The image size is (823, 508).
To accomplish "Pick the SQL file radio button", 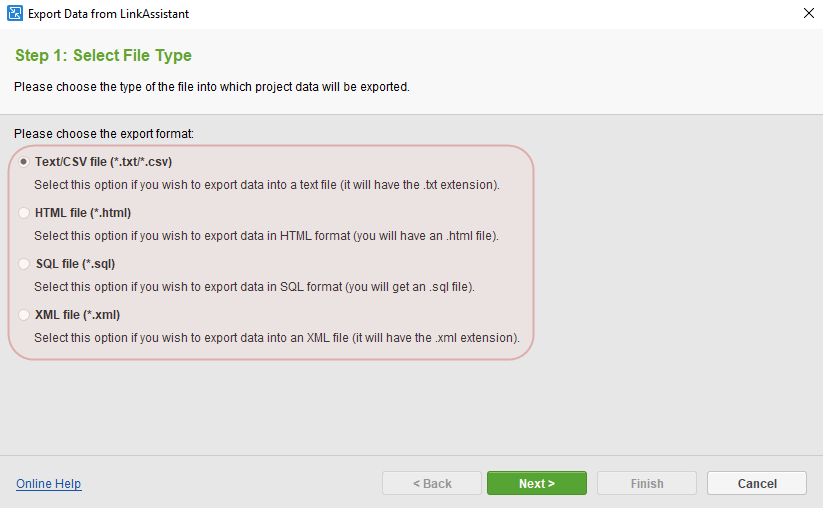I will 24,264.
